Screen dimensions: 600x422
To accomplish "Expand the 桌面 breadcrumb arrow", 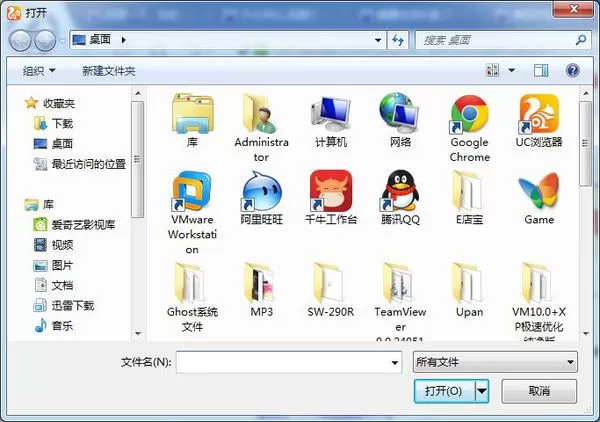I will (x=123, y=40).
